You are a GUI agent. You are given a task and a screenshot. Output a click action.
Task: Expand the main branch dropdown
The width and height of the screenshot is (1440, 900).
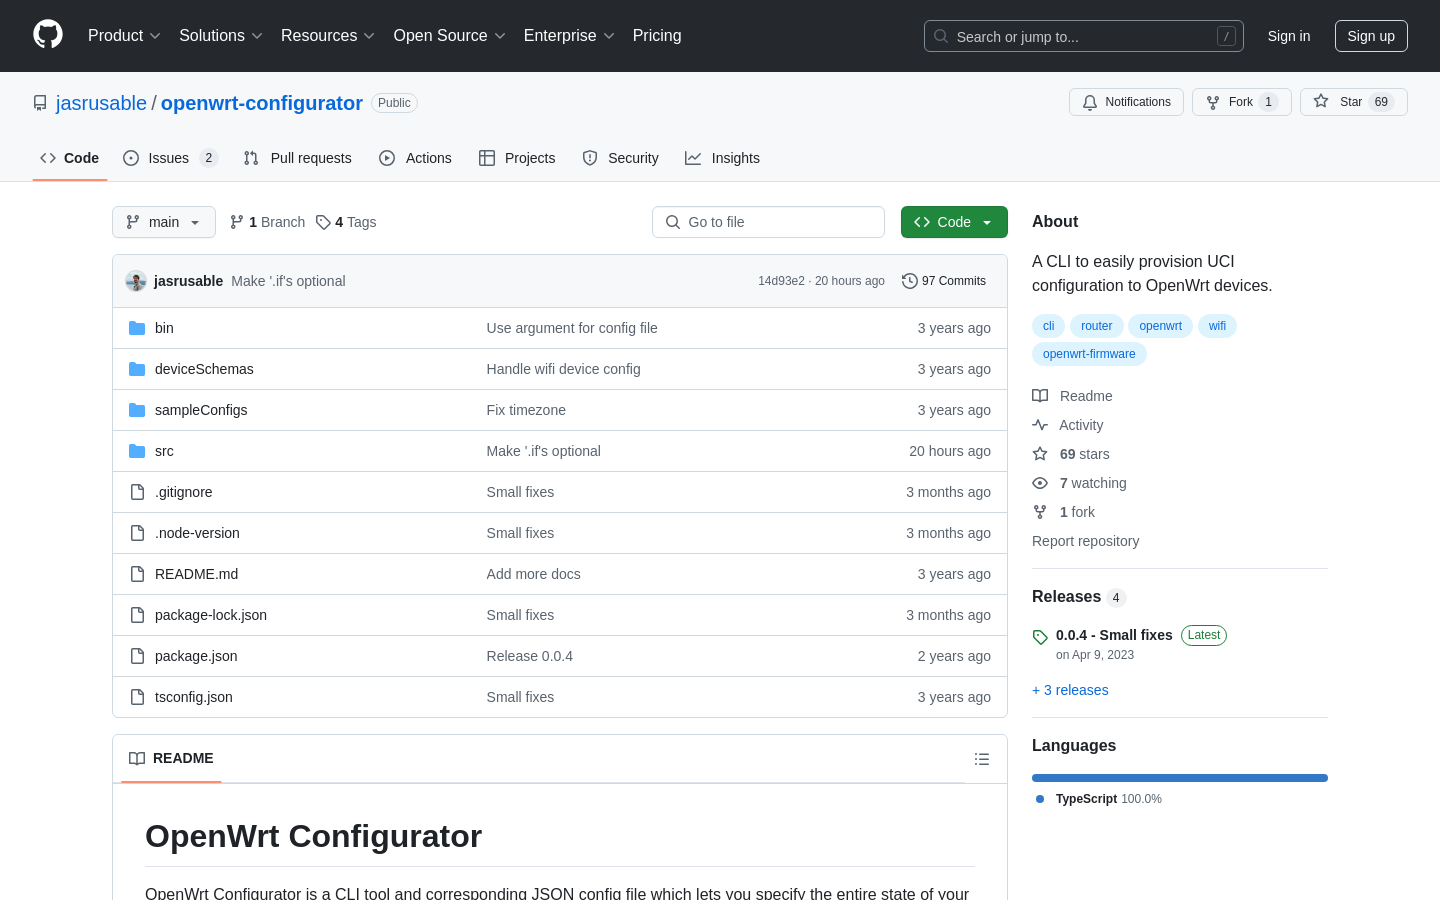coord(164,222)
